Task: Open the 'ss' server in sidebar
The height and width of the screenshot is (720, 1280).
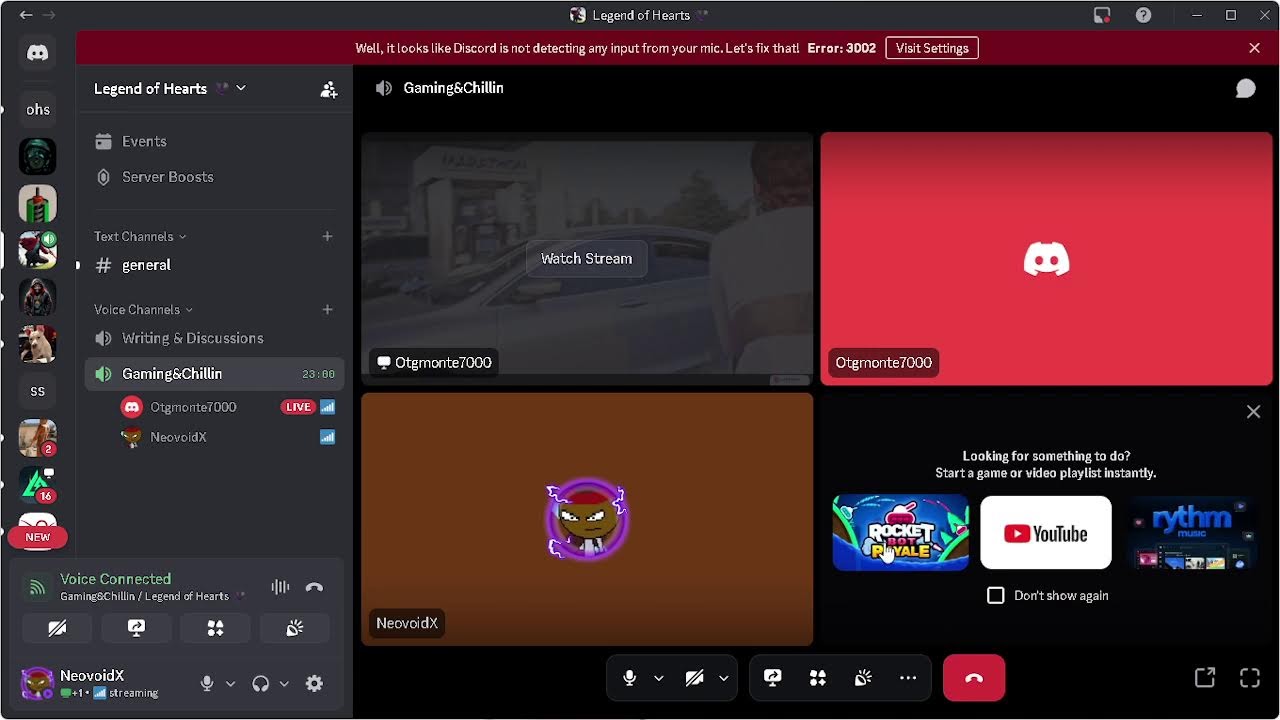Action: pyautogui.click(x=38, y=391)
